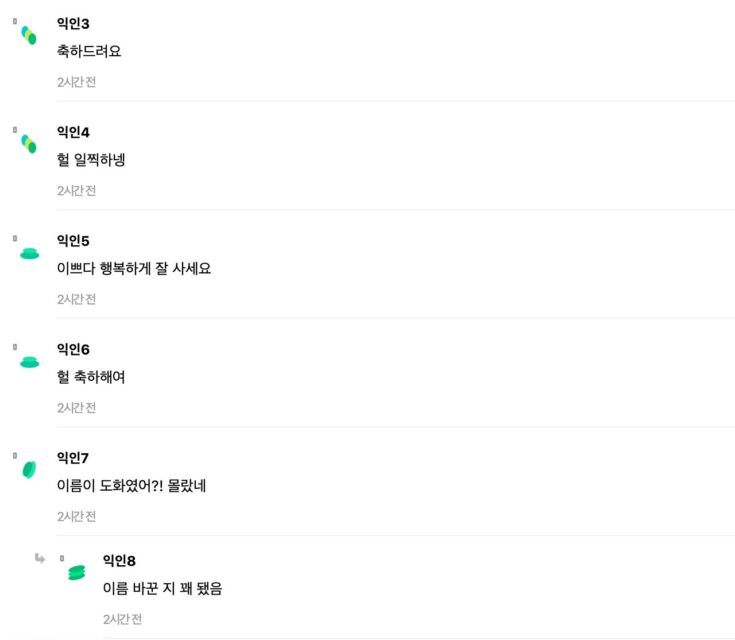Open the 익인3 username link
The image size is (735, 640).
73,23
